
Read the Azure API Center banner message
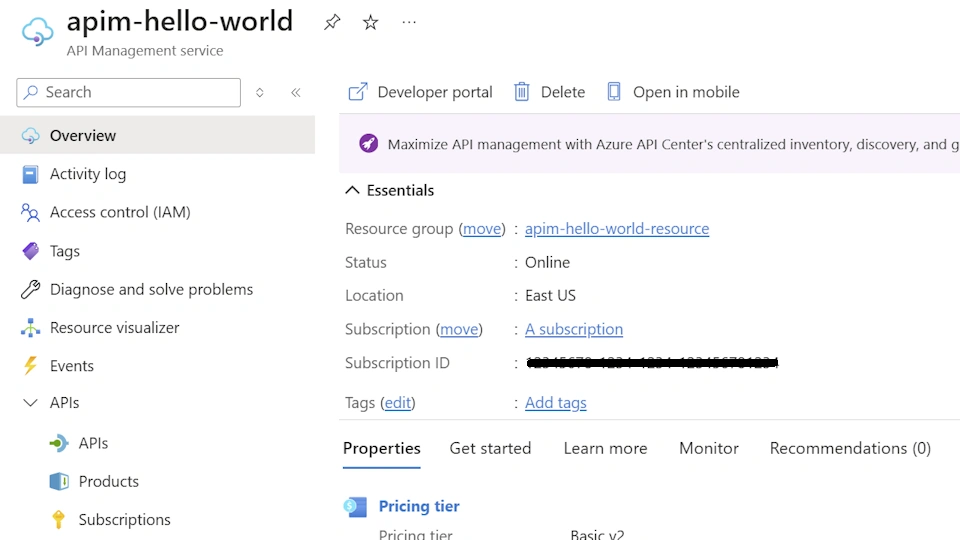673,144
